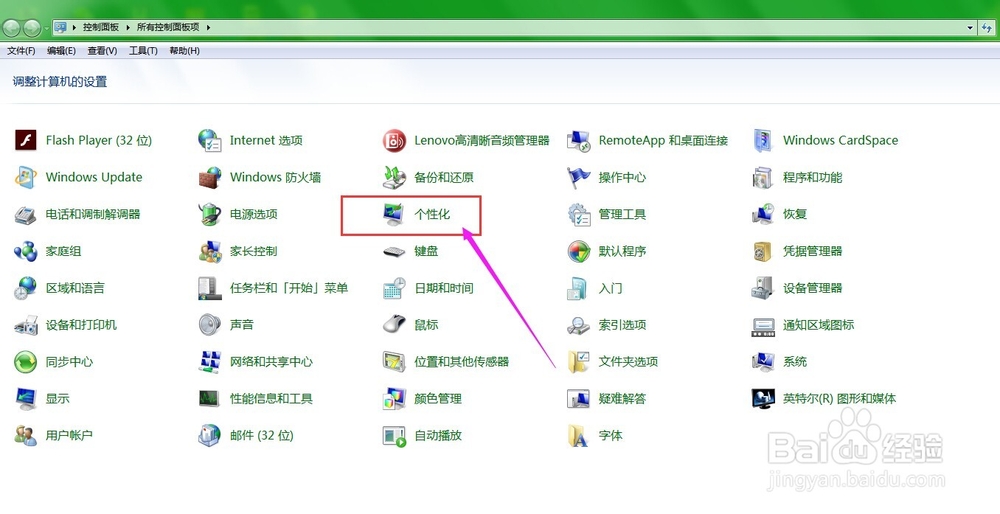Open the 英特尔(R) 图形和媒体 link
The image size is (1000, 514).
click(839, 399)
